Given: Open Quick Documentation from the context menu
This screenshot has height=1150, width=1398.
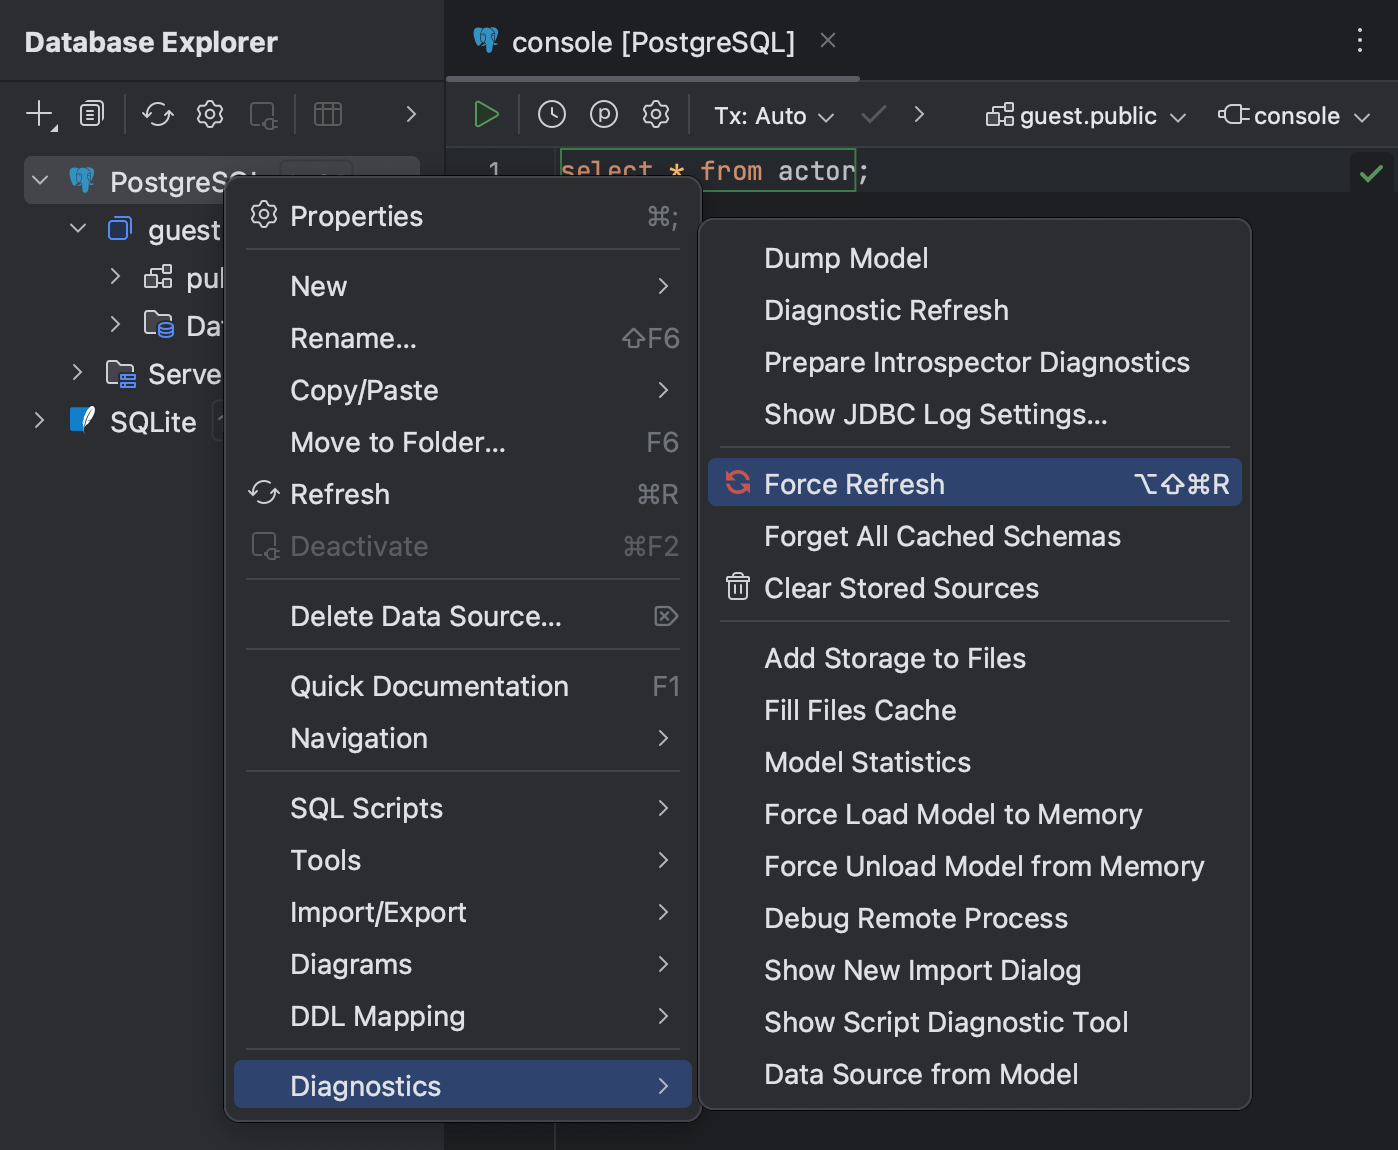Looking at the screenshot, I should click(x=429, y=686).
